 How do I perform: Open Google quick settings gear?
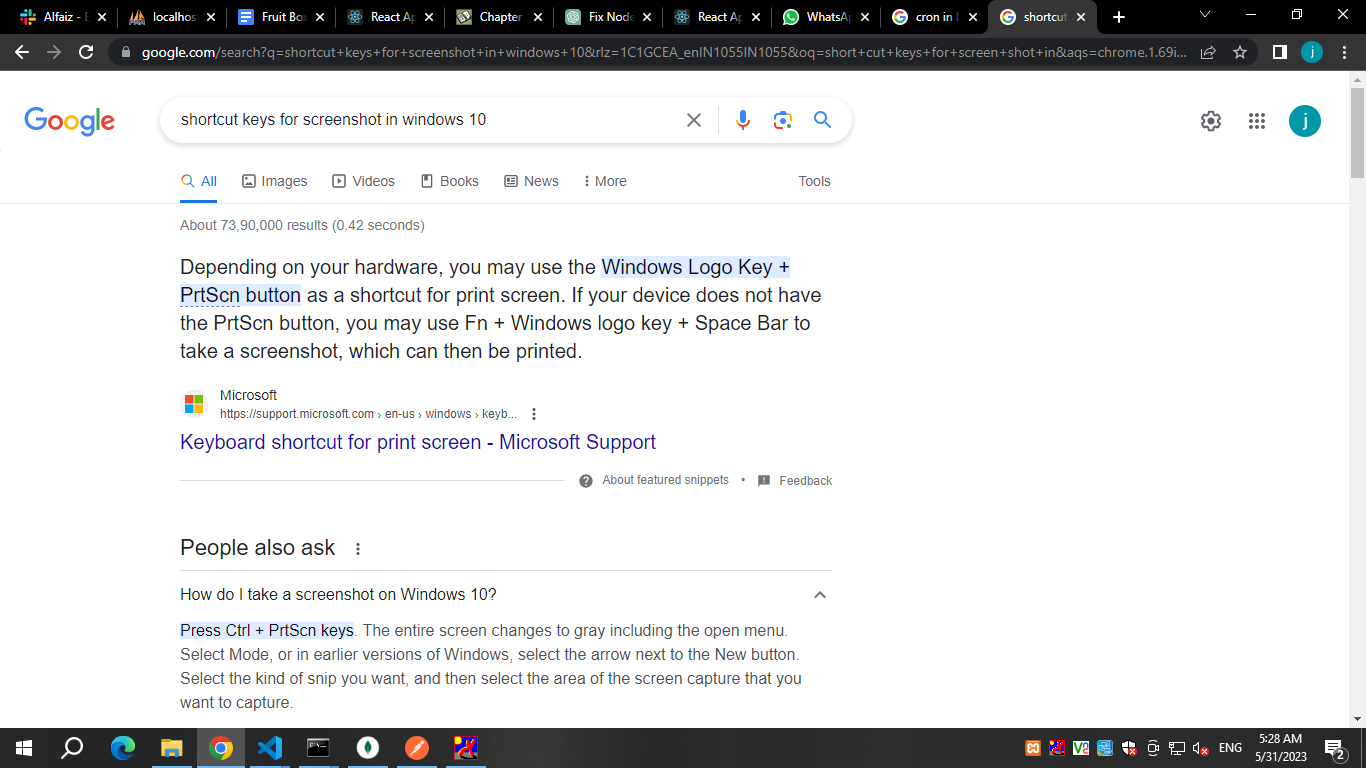tap(1210, 121)
